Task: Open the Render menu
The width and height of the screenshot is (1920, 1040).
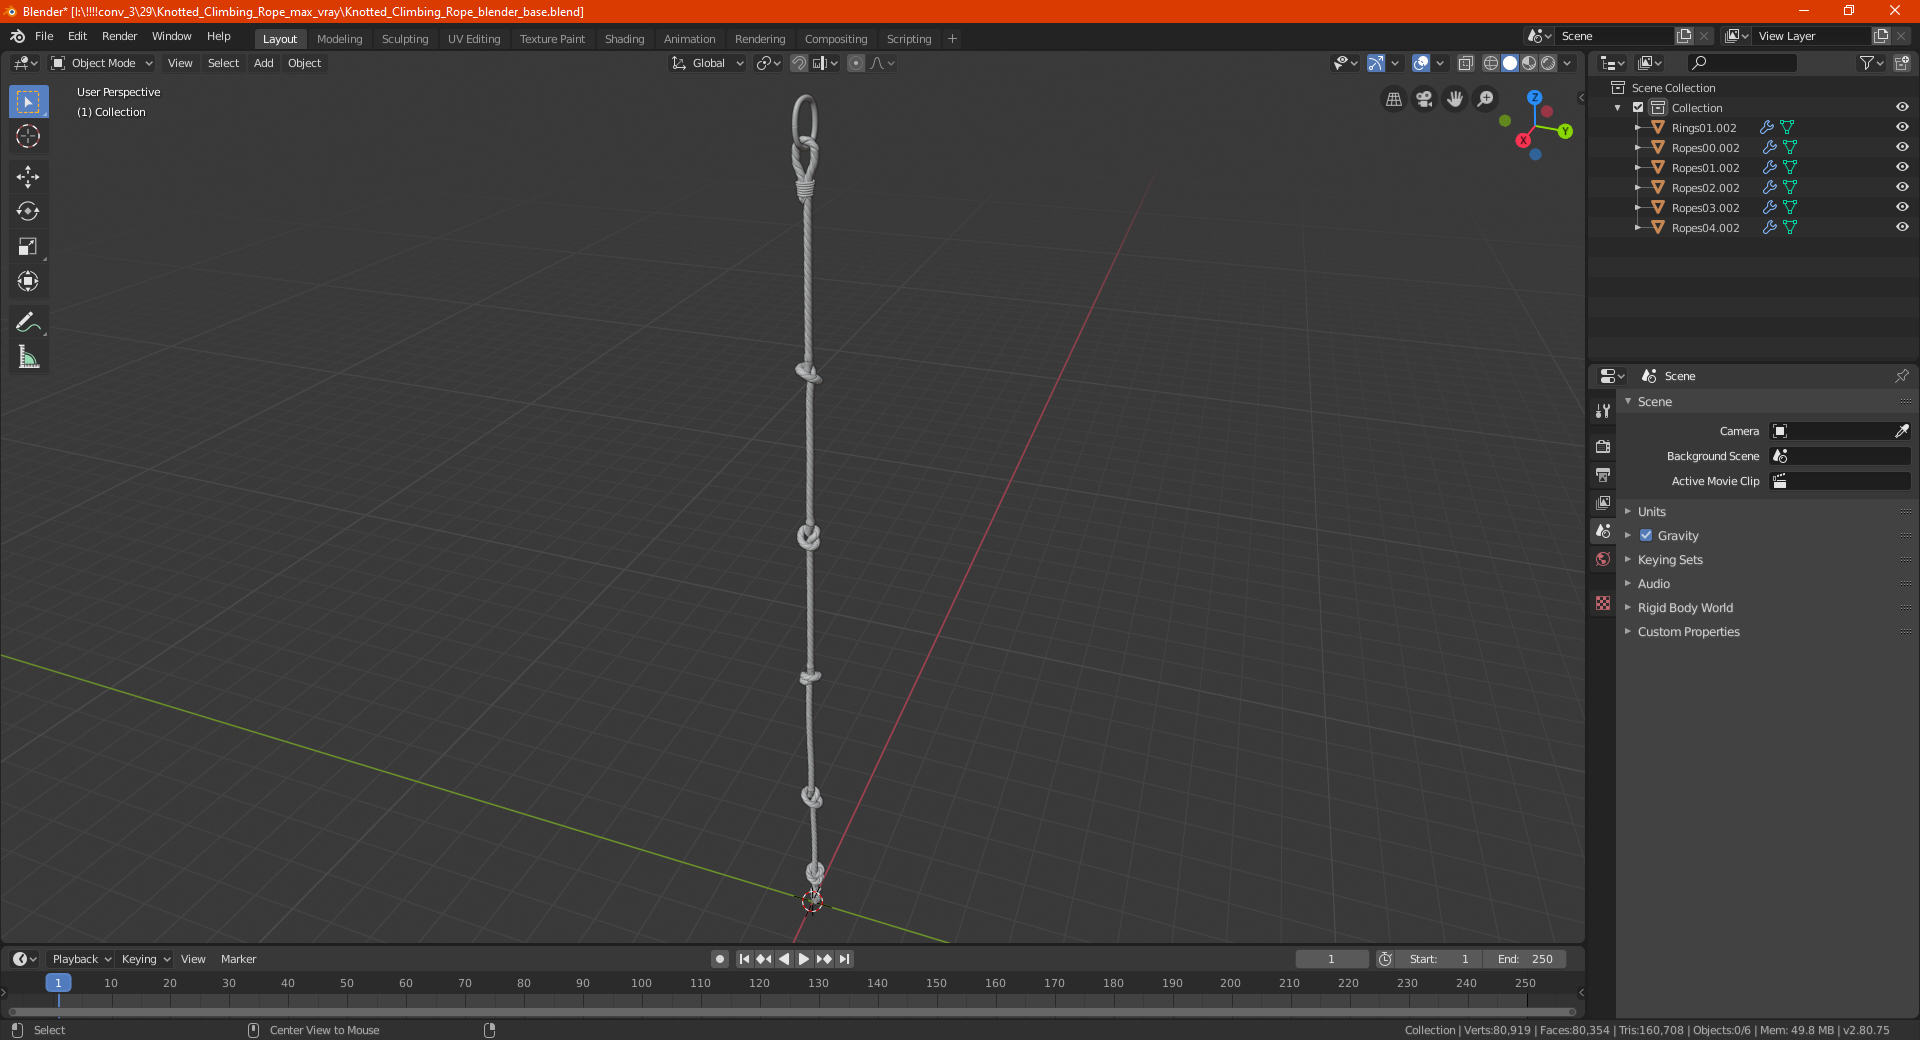Action: click(119, 36)
